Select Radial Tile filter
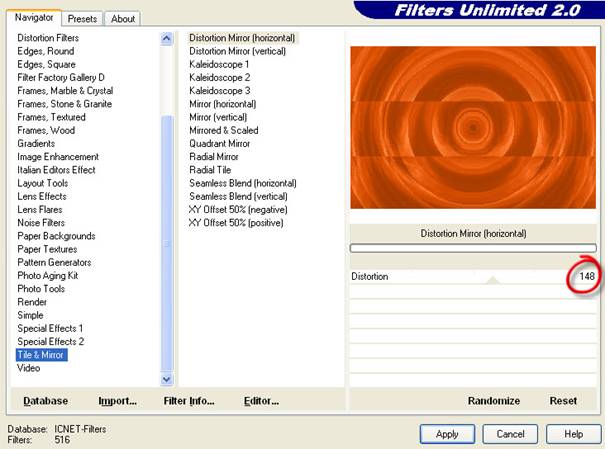 (210, 170)
